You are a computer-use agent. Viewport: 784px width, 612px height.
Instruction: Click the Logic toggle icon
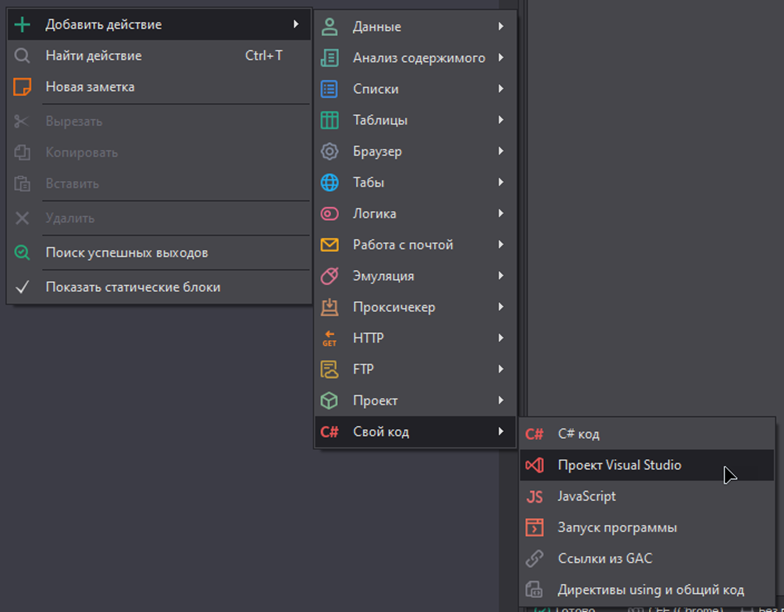coord(329,213)
